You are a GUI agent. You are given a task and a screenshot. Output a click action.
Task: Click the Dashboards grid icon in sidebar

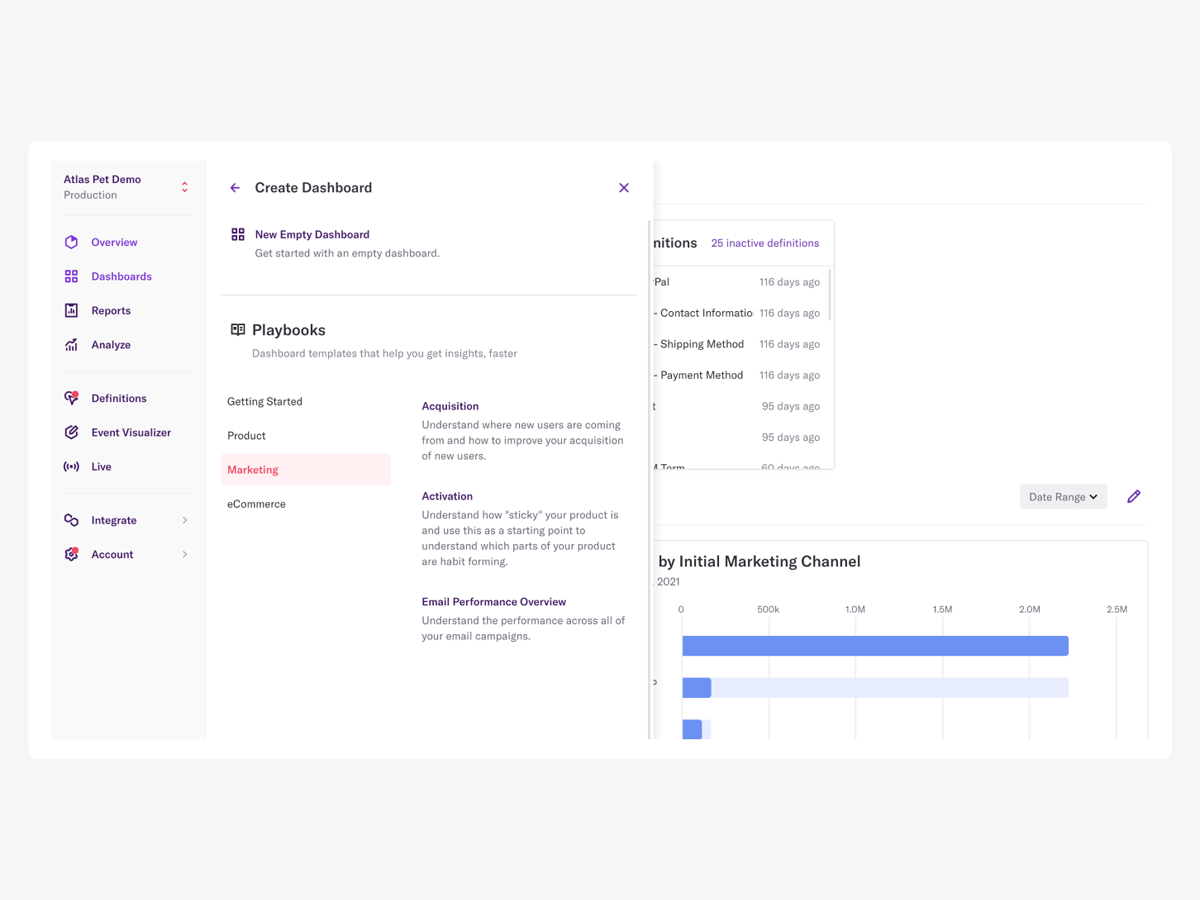[x=71, y=276]
